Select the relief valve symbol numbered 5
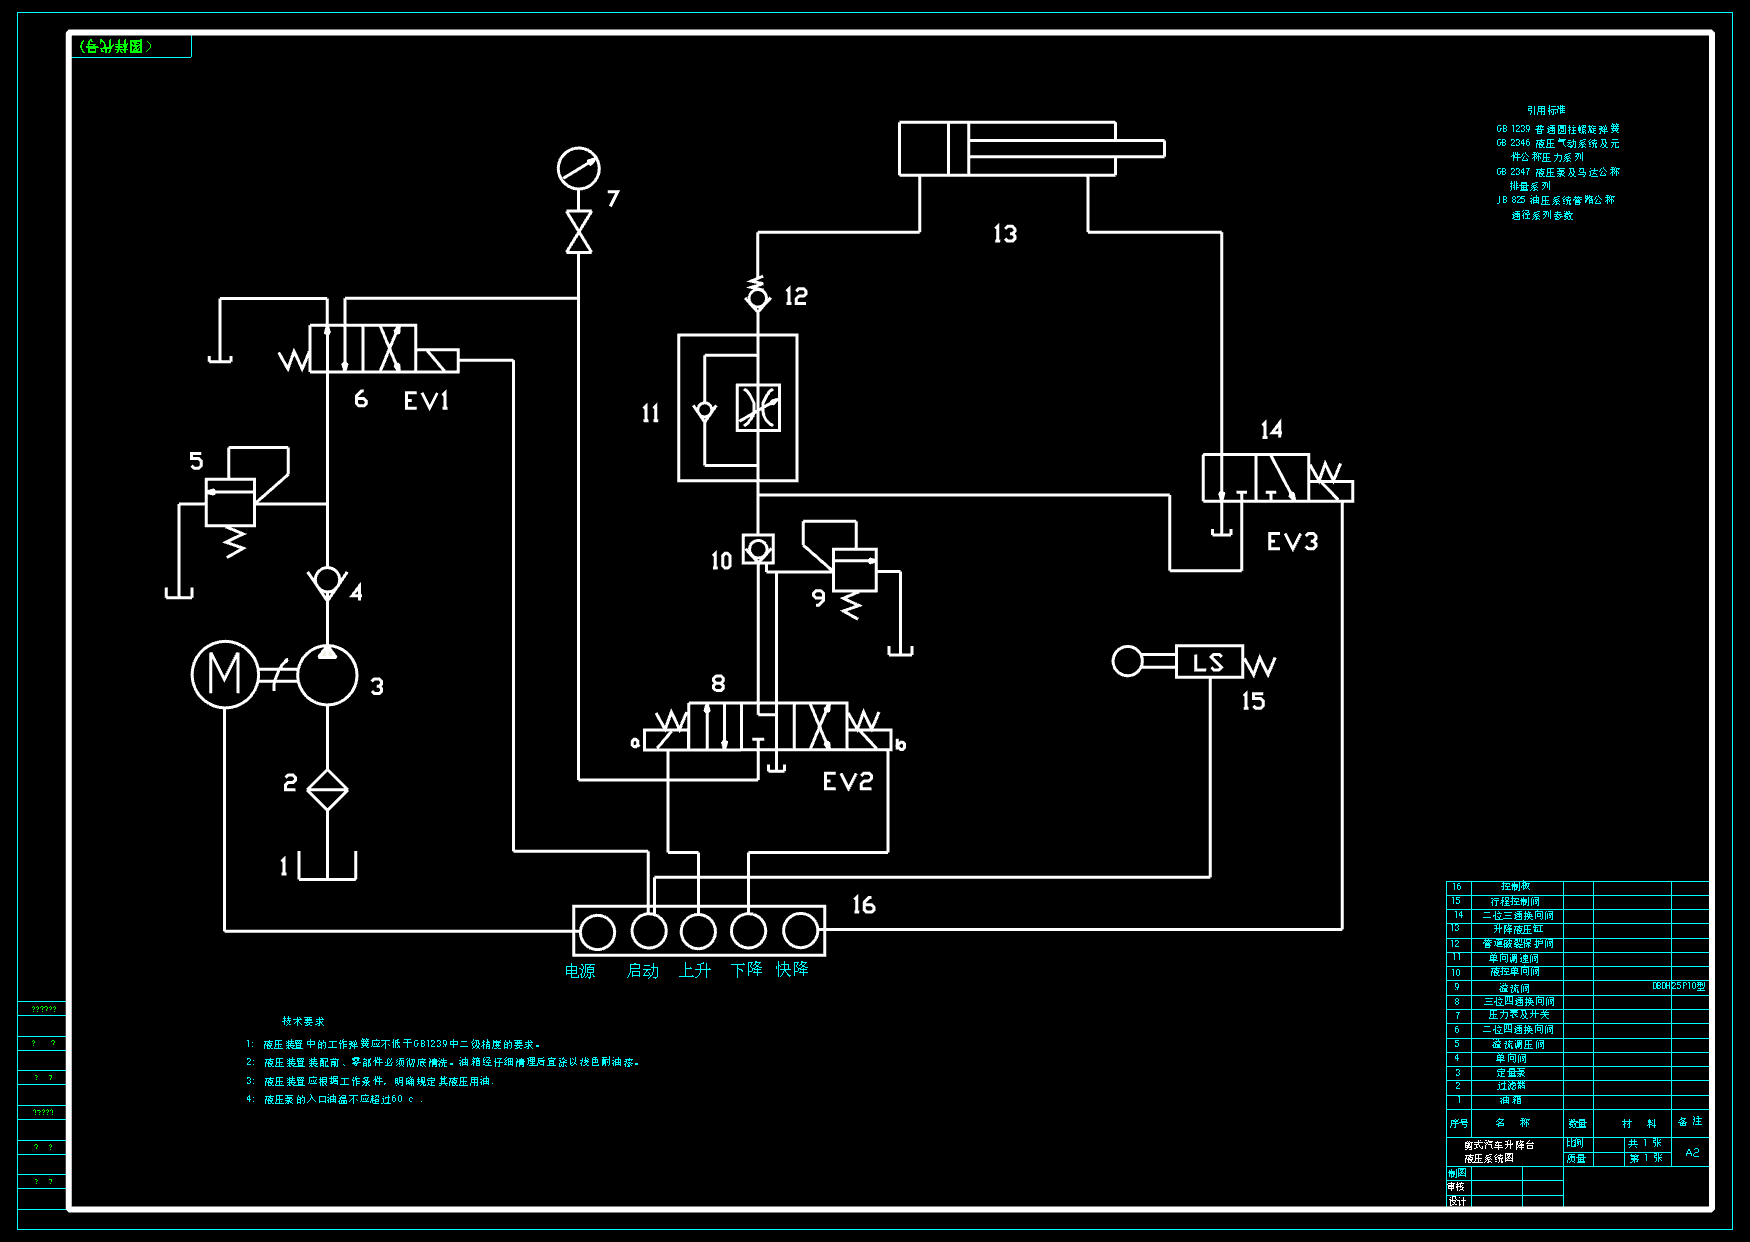 click(x=231, y=501)
